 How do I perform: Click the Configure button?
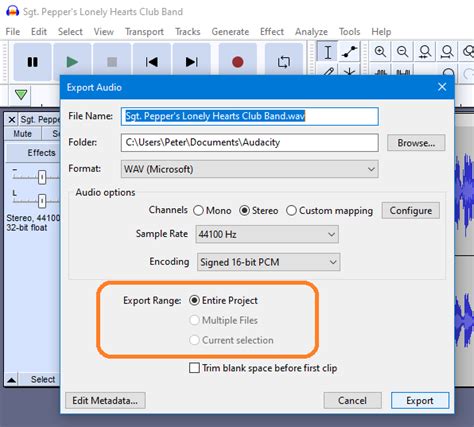pos(411,211)
